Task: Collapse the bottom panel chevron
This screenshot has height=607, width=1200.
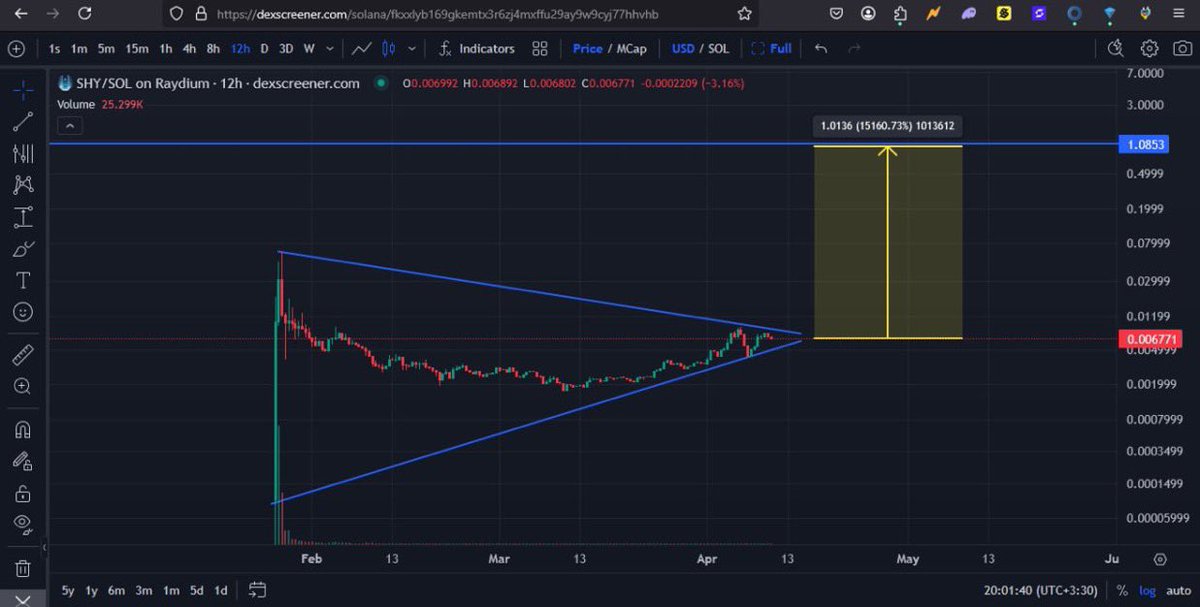Action: pyautogui.click(x=23, y=599)
